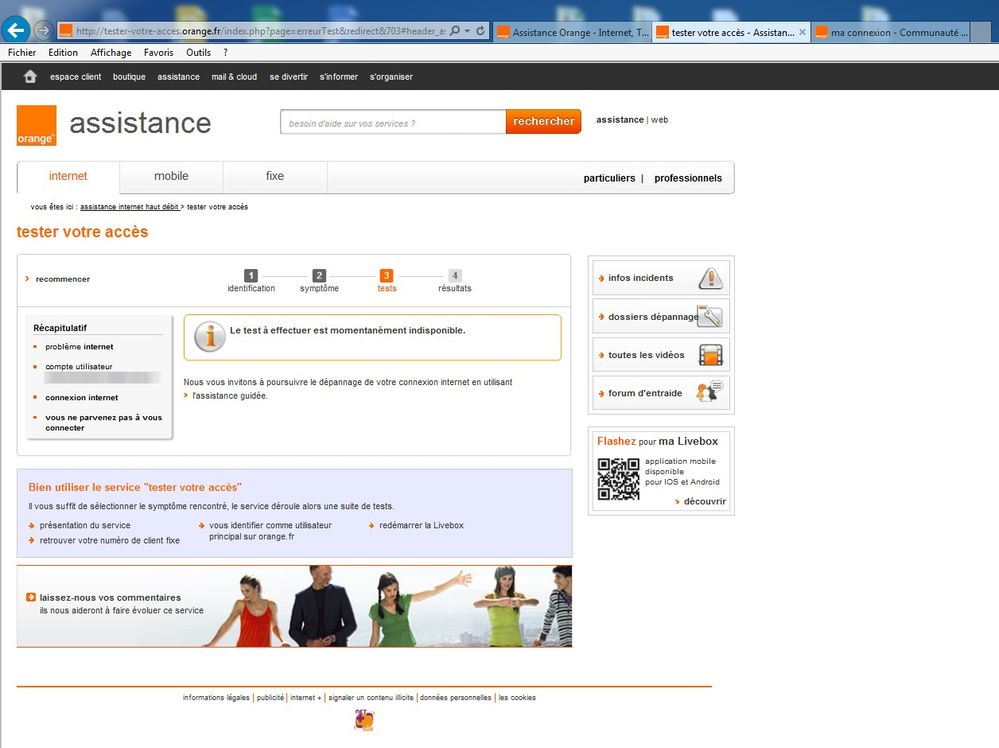This screenshot has height=748, width=999.
Task: Open se divertir section
Action: point(288,77)
